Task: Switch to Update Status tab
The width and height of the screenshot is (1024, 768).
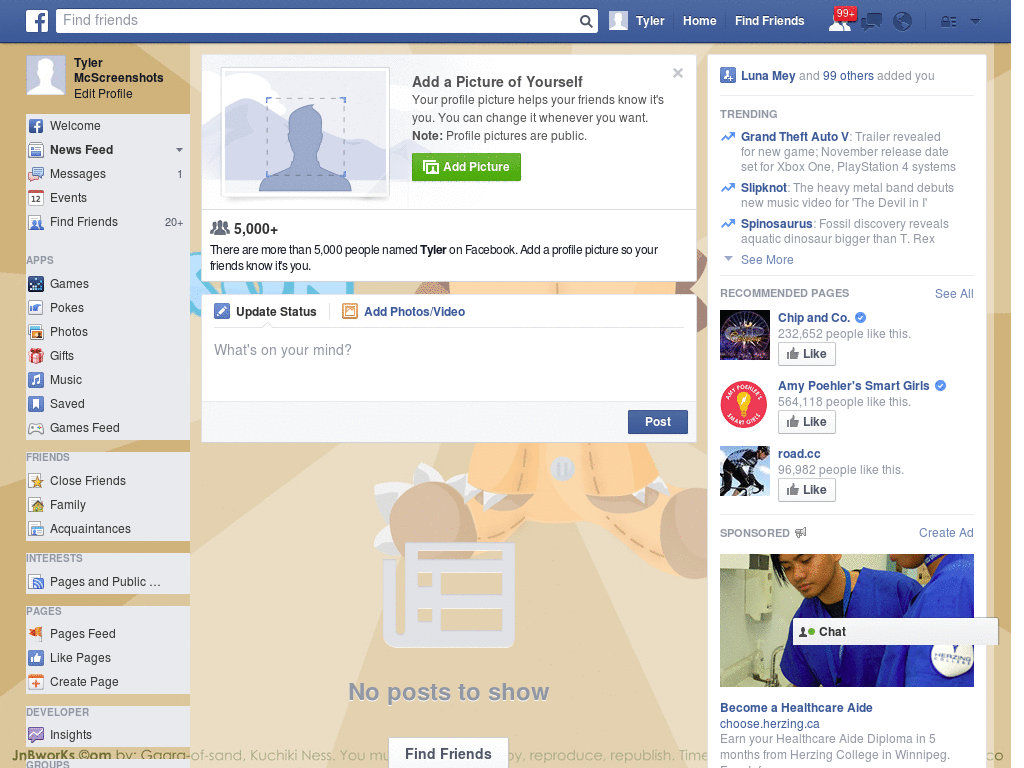Action: (x=266, y=312)
